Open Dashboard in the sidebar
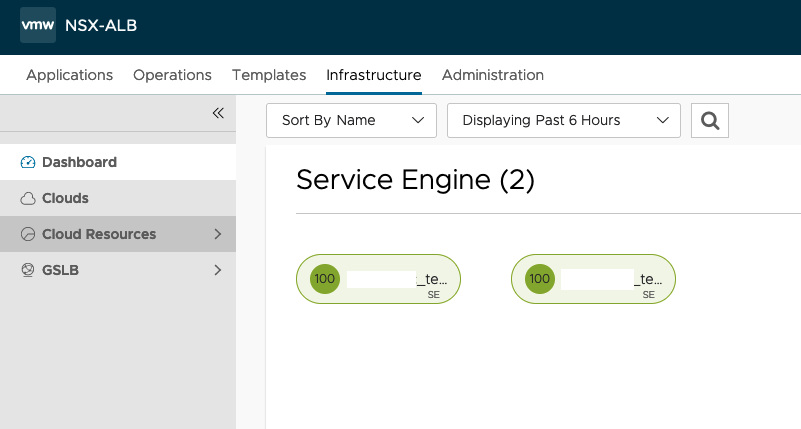 118,162
